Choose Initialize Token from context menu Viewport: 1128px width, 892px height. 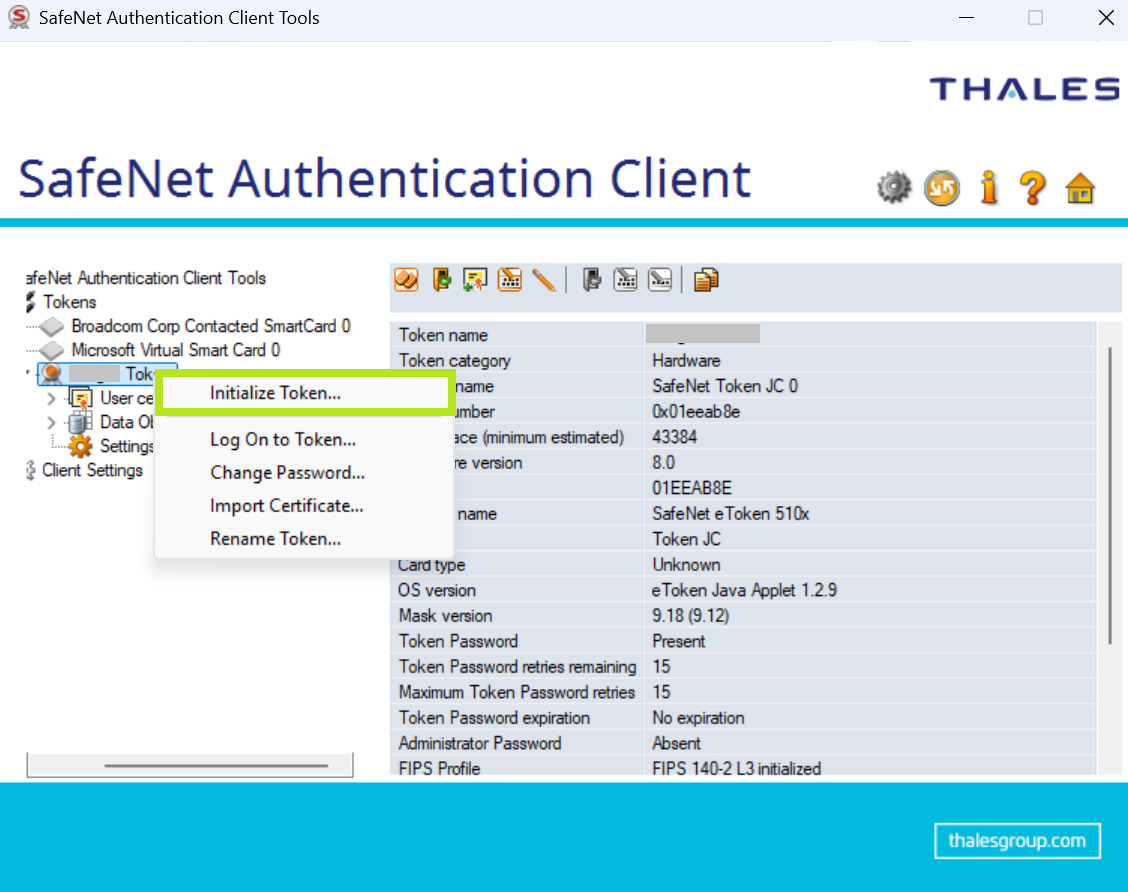click(x=306, y=393)
